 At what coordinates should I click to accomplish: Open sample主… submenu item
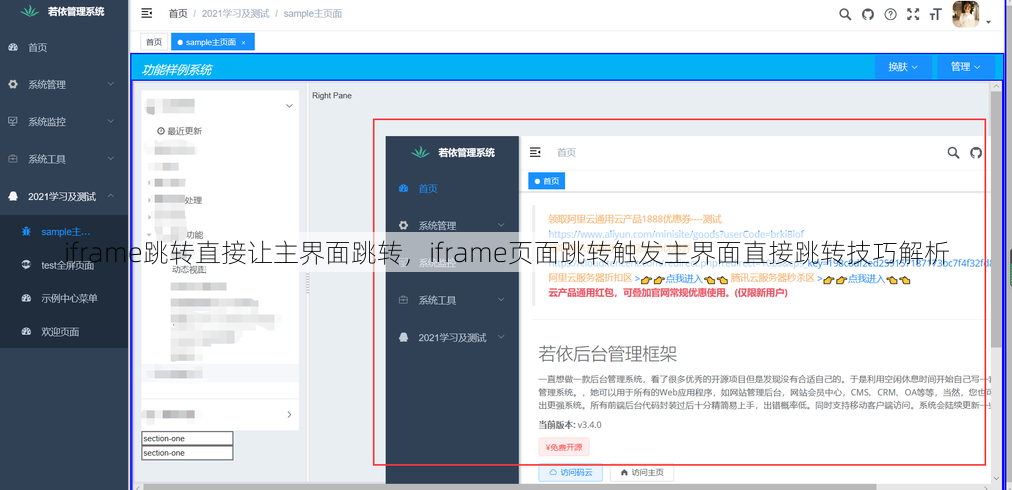[64, 231]
